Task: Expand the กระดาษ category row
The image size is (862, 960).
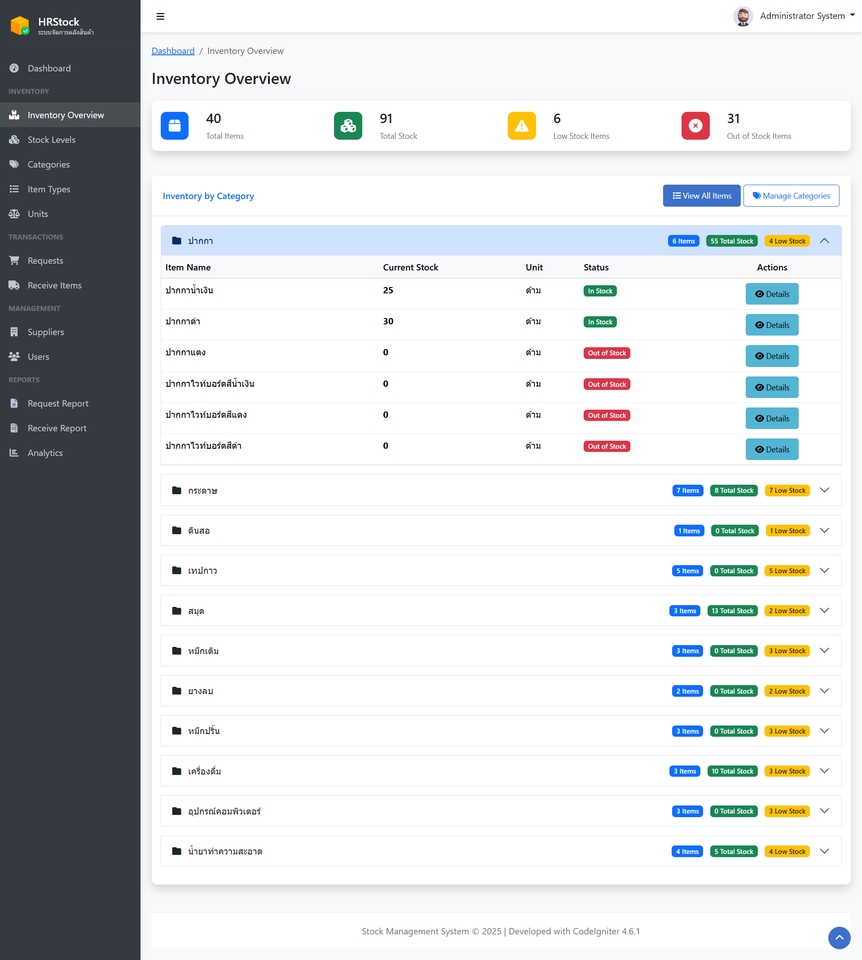Action: (x=501, y=490)
